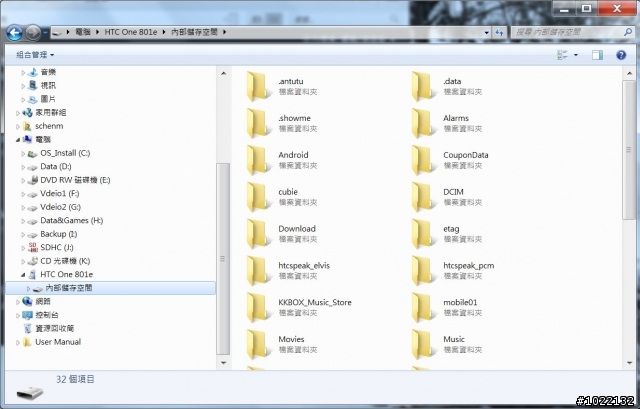This screenshot has width=640, height=409.
Task: Select CD 光碟機 (K:) in tree
Action: [x=65, y=261]
